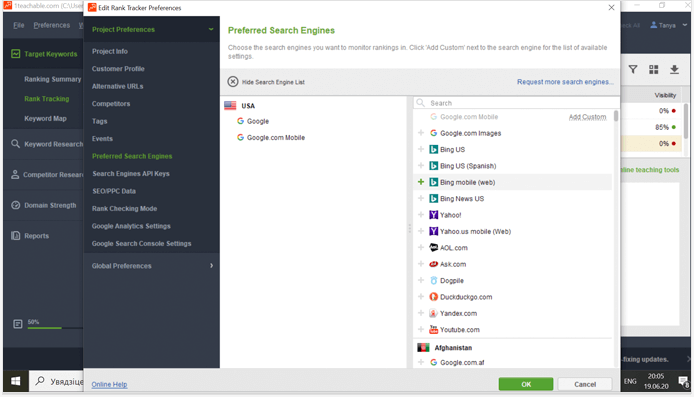Open the Tanya user dropdown arrow

click(x=685, y=25)
